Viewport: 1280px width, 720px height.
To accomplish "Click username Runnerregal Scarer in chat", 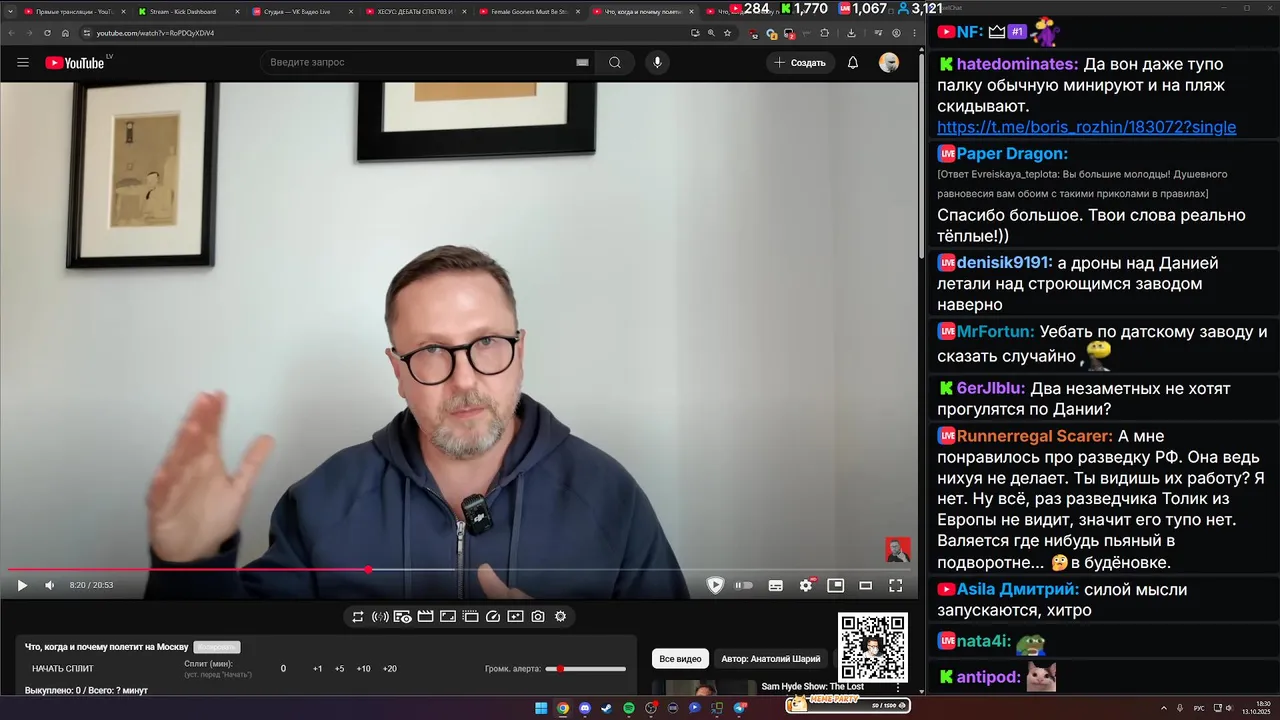I will [1034, 436].
